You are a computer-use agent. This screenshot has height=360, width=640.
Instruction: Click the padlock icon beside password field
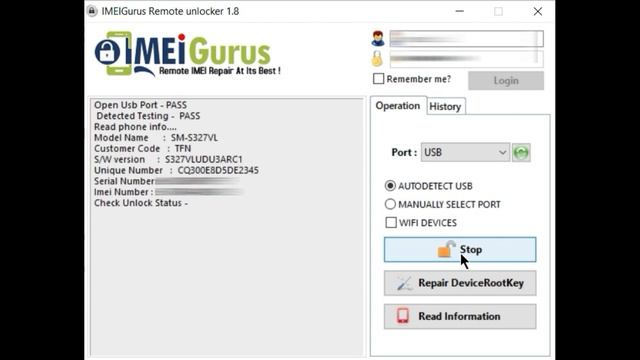click(377, 58)
